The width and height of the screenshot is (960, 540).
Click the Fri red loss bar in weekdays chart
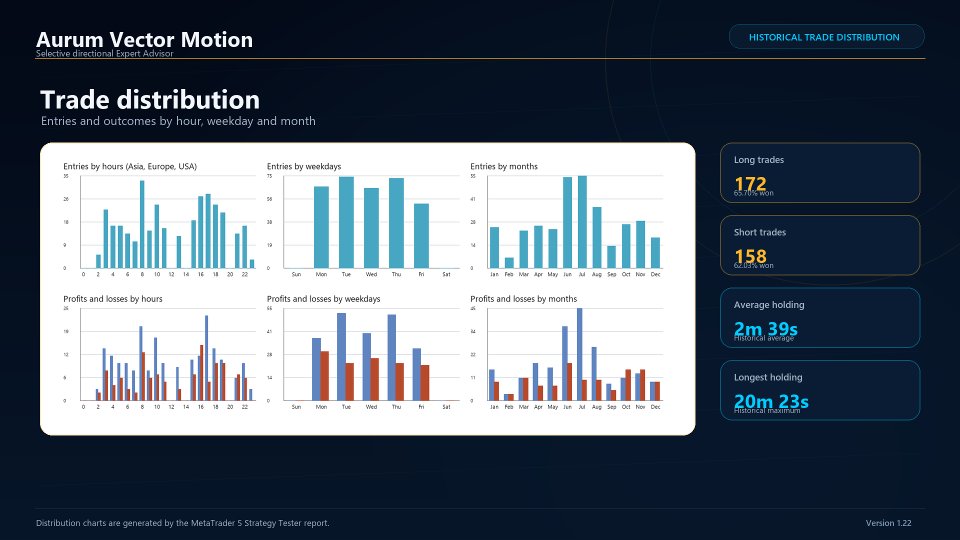coord(425,383)
